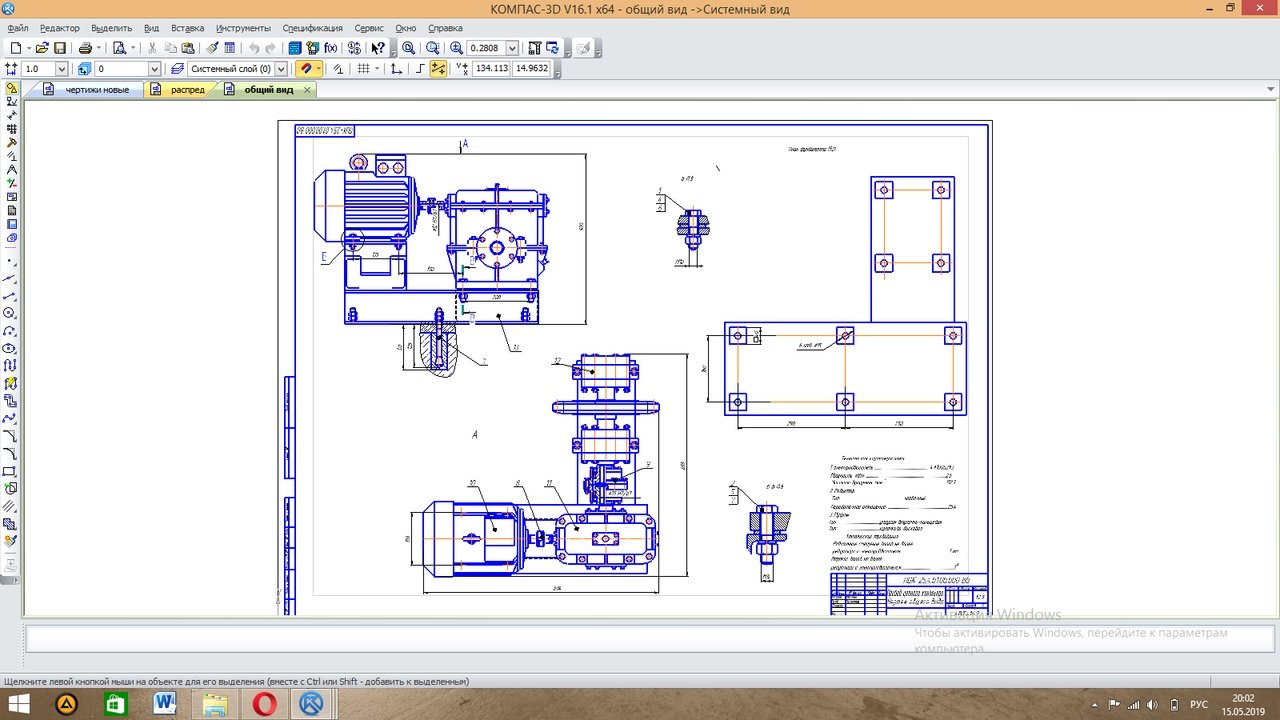1280x720 pixels.
Task: Select the Rectangle tool in left toolbar
Action: (x=10, y=471)
